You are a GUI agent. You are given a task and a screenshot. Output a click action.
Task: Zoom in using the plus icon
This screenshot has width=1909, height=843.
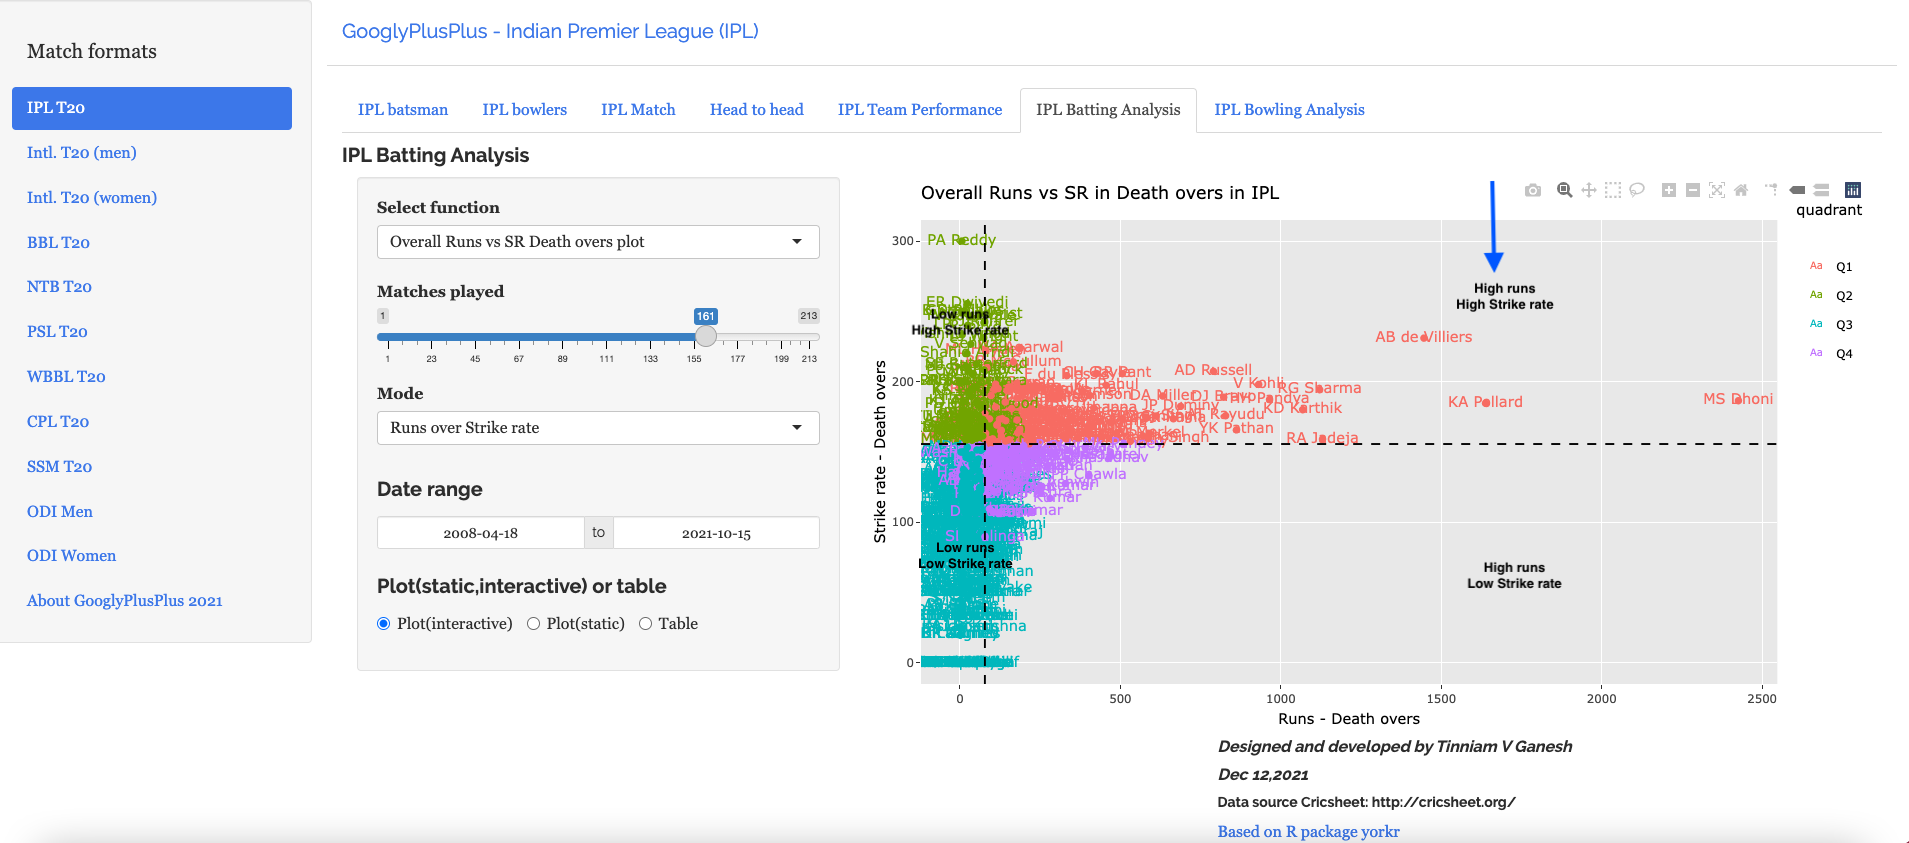pos(1668,190)
